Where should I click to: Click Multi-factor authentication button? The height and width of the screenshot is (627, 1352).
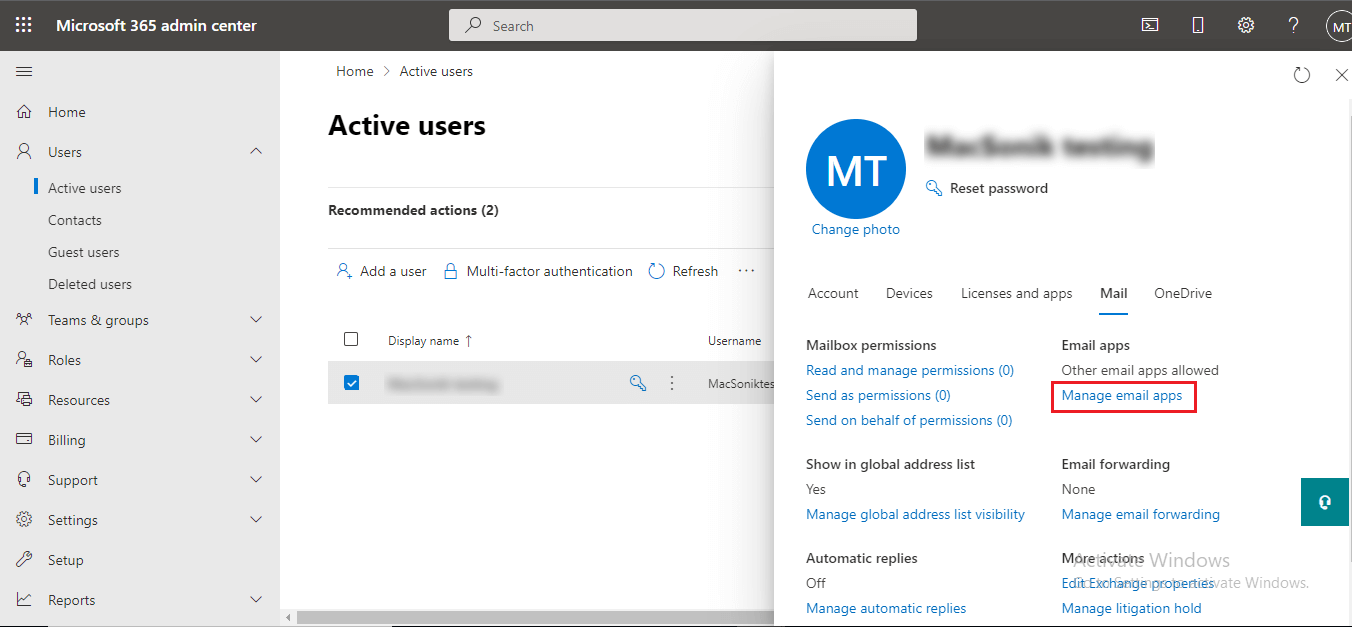[537, 271]
